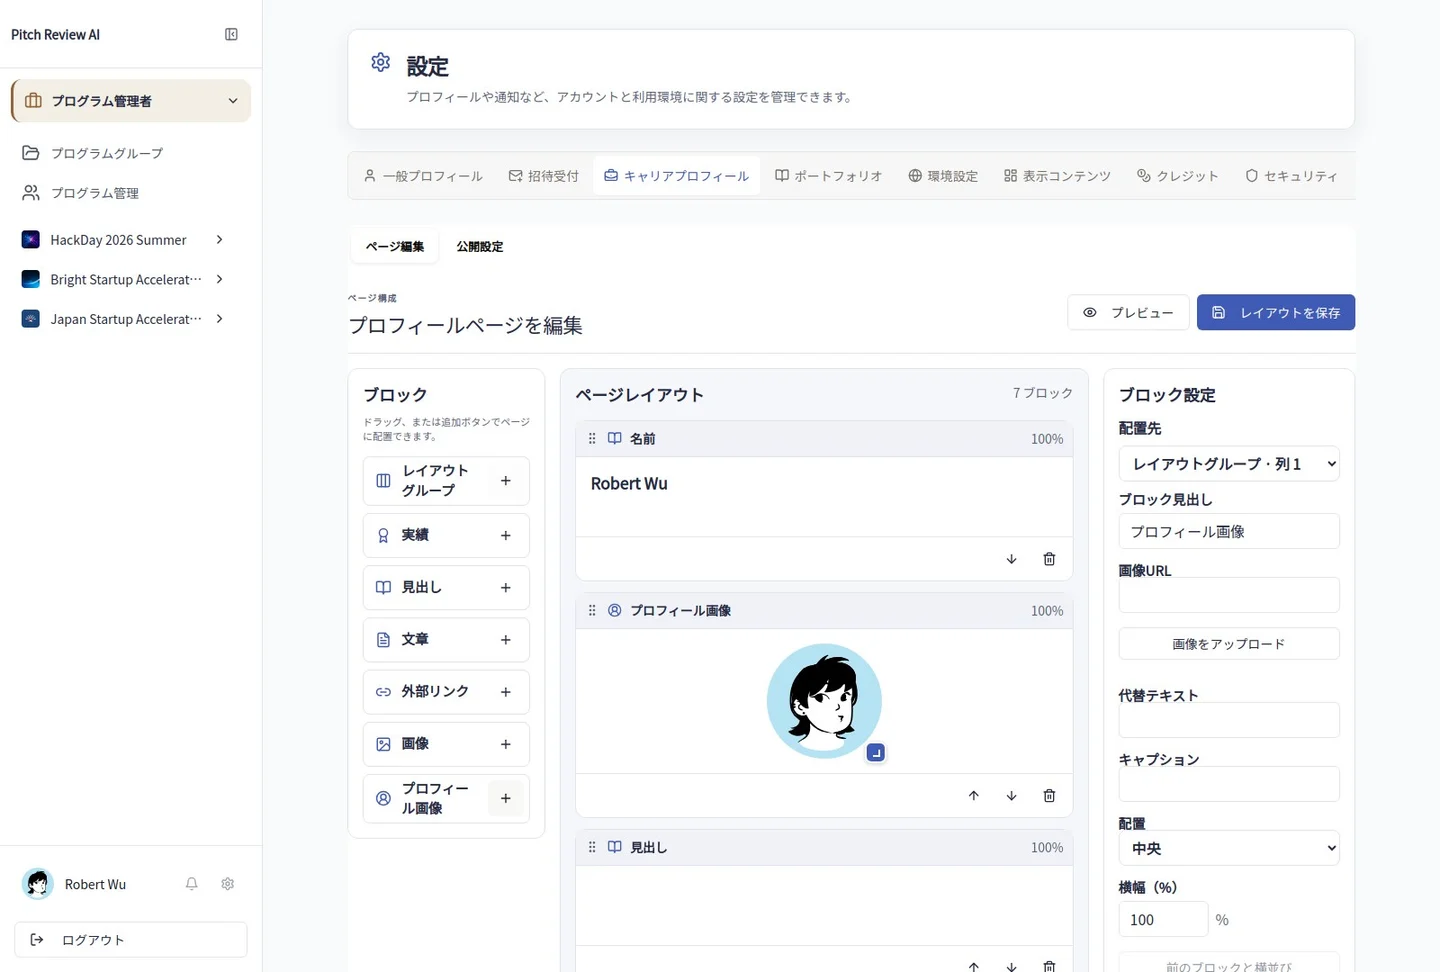Add a 文章 block with plus
The width and height of the screenshot is (1440, 972).
pyautogui.click(x=506, y=640)
